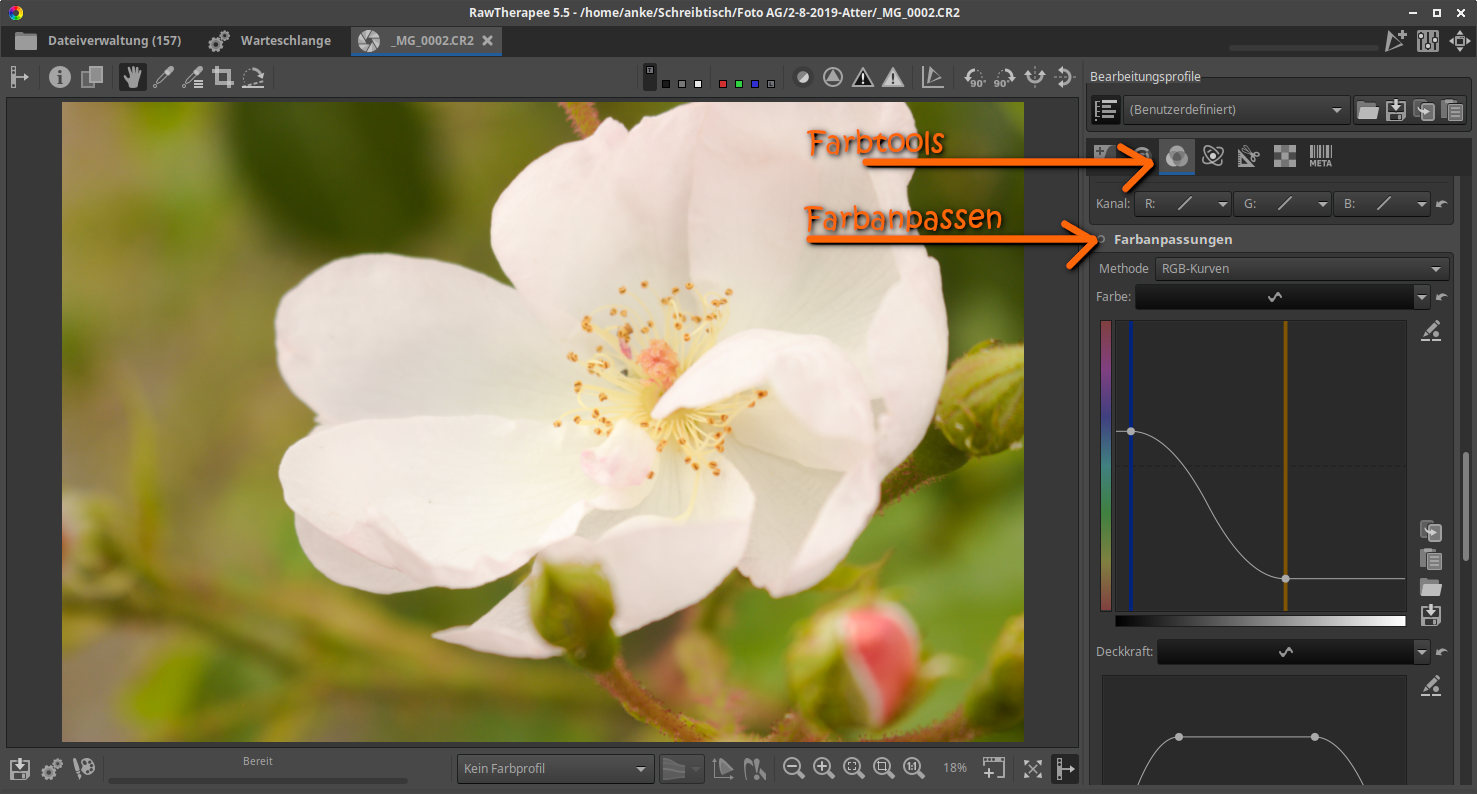Open the Meta data tool tab
Image resolution: width=1477 pixels, height=794 pixels.
point(1320,155)
